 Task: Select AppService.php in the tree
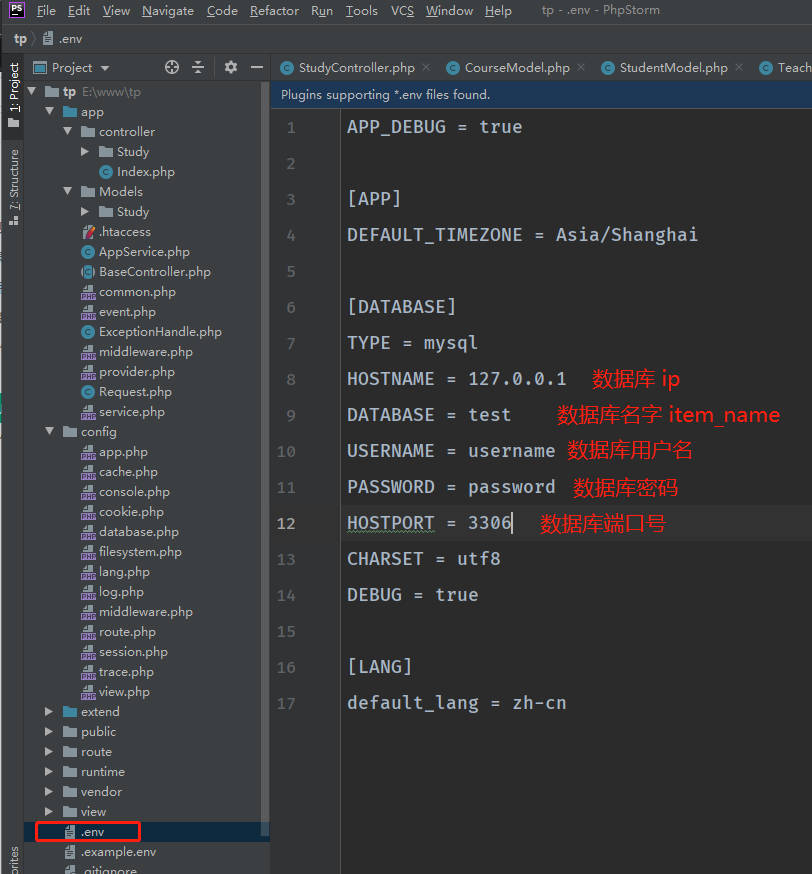pos(135,252)
